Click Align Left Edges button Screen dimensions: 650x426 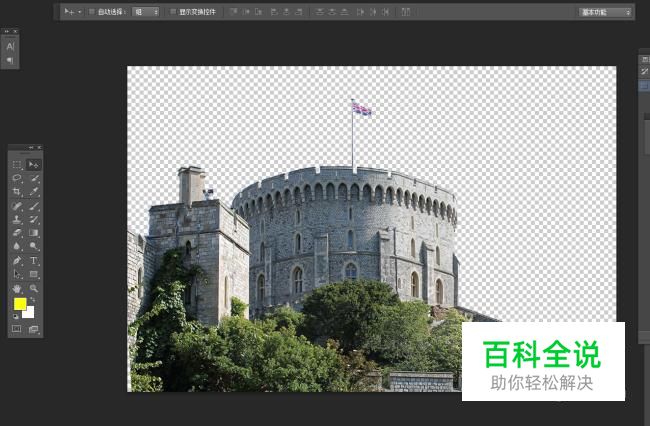pyautogui.click(x=274, y=12)
